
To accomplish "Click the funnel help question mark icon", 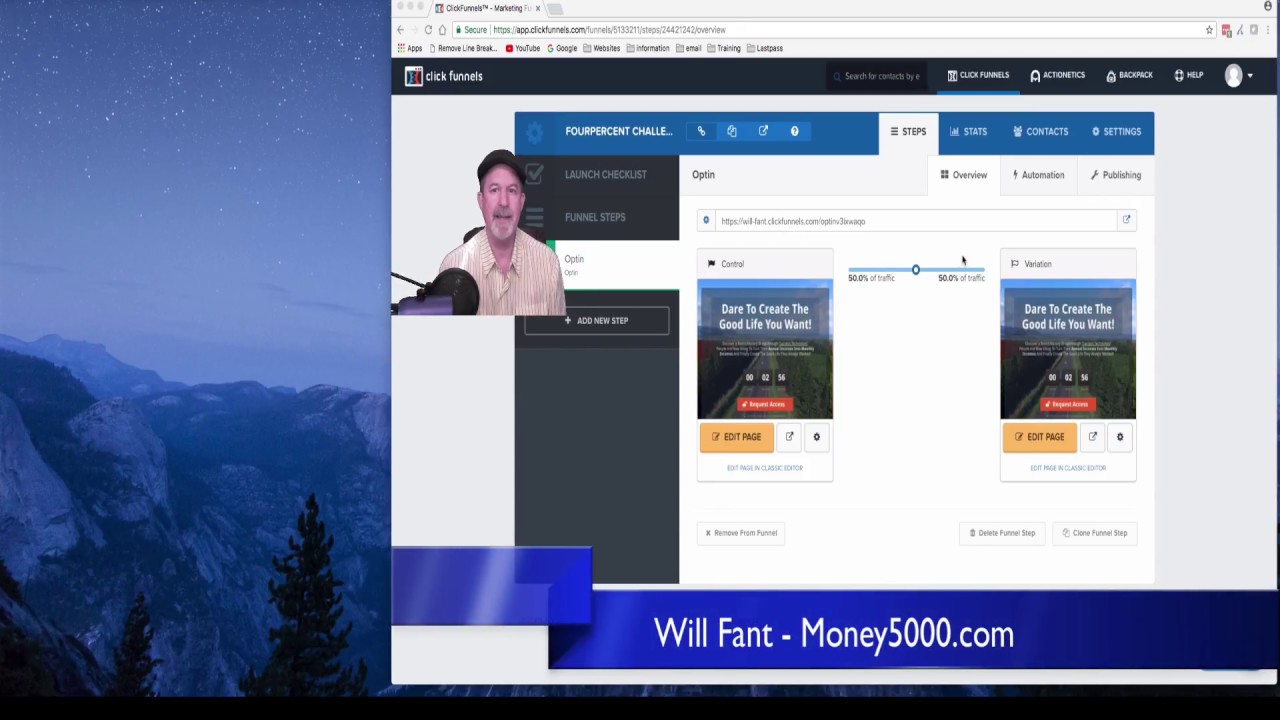I will click(795, 131).
